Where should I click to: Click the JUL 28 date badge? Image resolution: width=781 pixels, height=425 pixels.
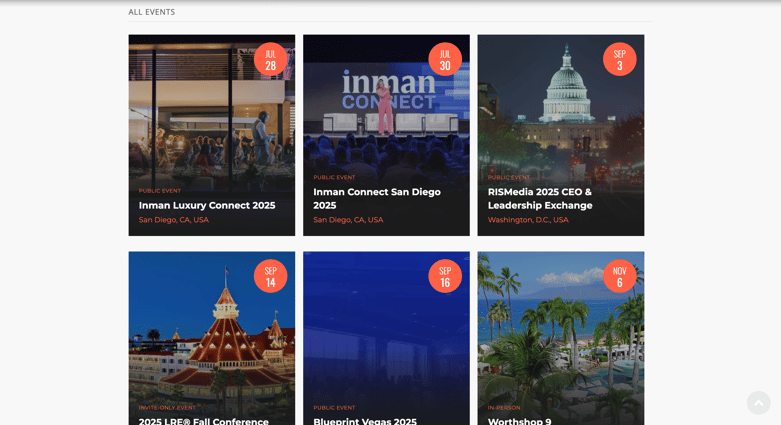click(270, 59)
